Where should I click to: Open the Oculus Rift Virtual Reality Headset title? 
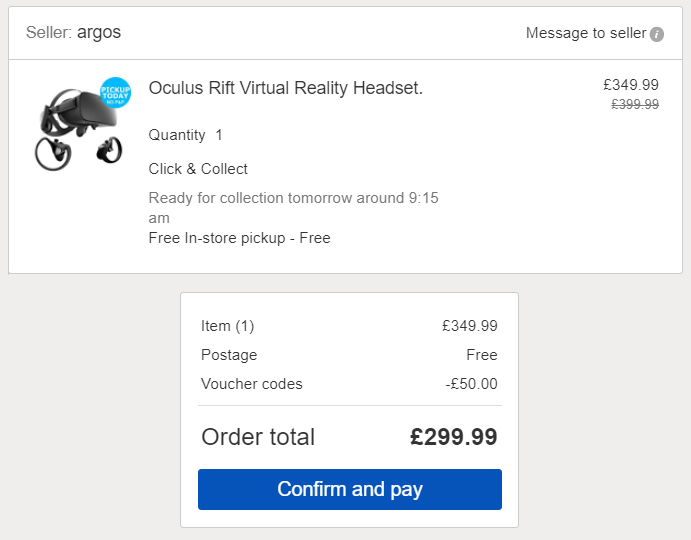(286, 88)
